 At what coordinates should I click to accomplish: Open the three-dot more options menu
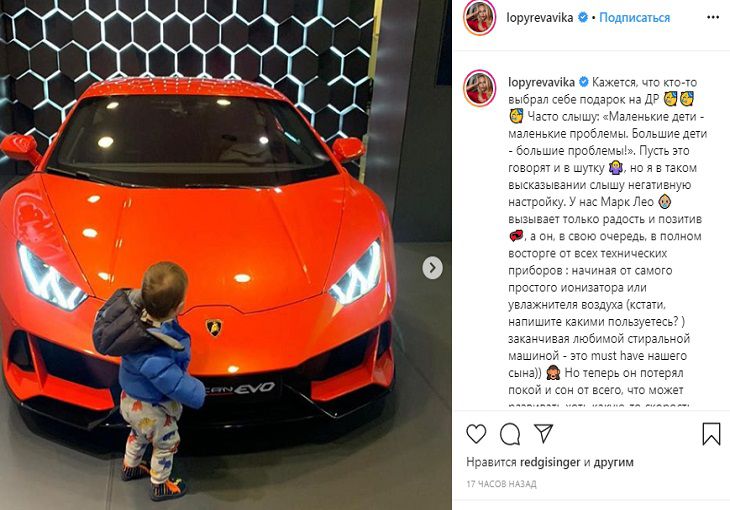pos(713,17)
